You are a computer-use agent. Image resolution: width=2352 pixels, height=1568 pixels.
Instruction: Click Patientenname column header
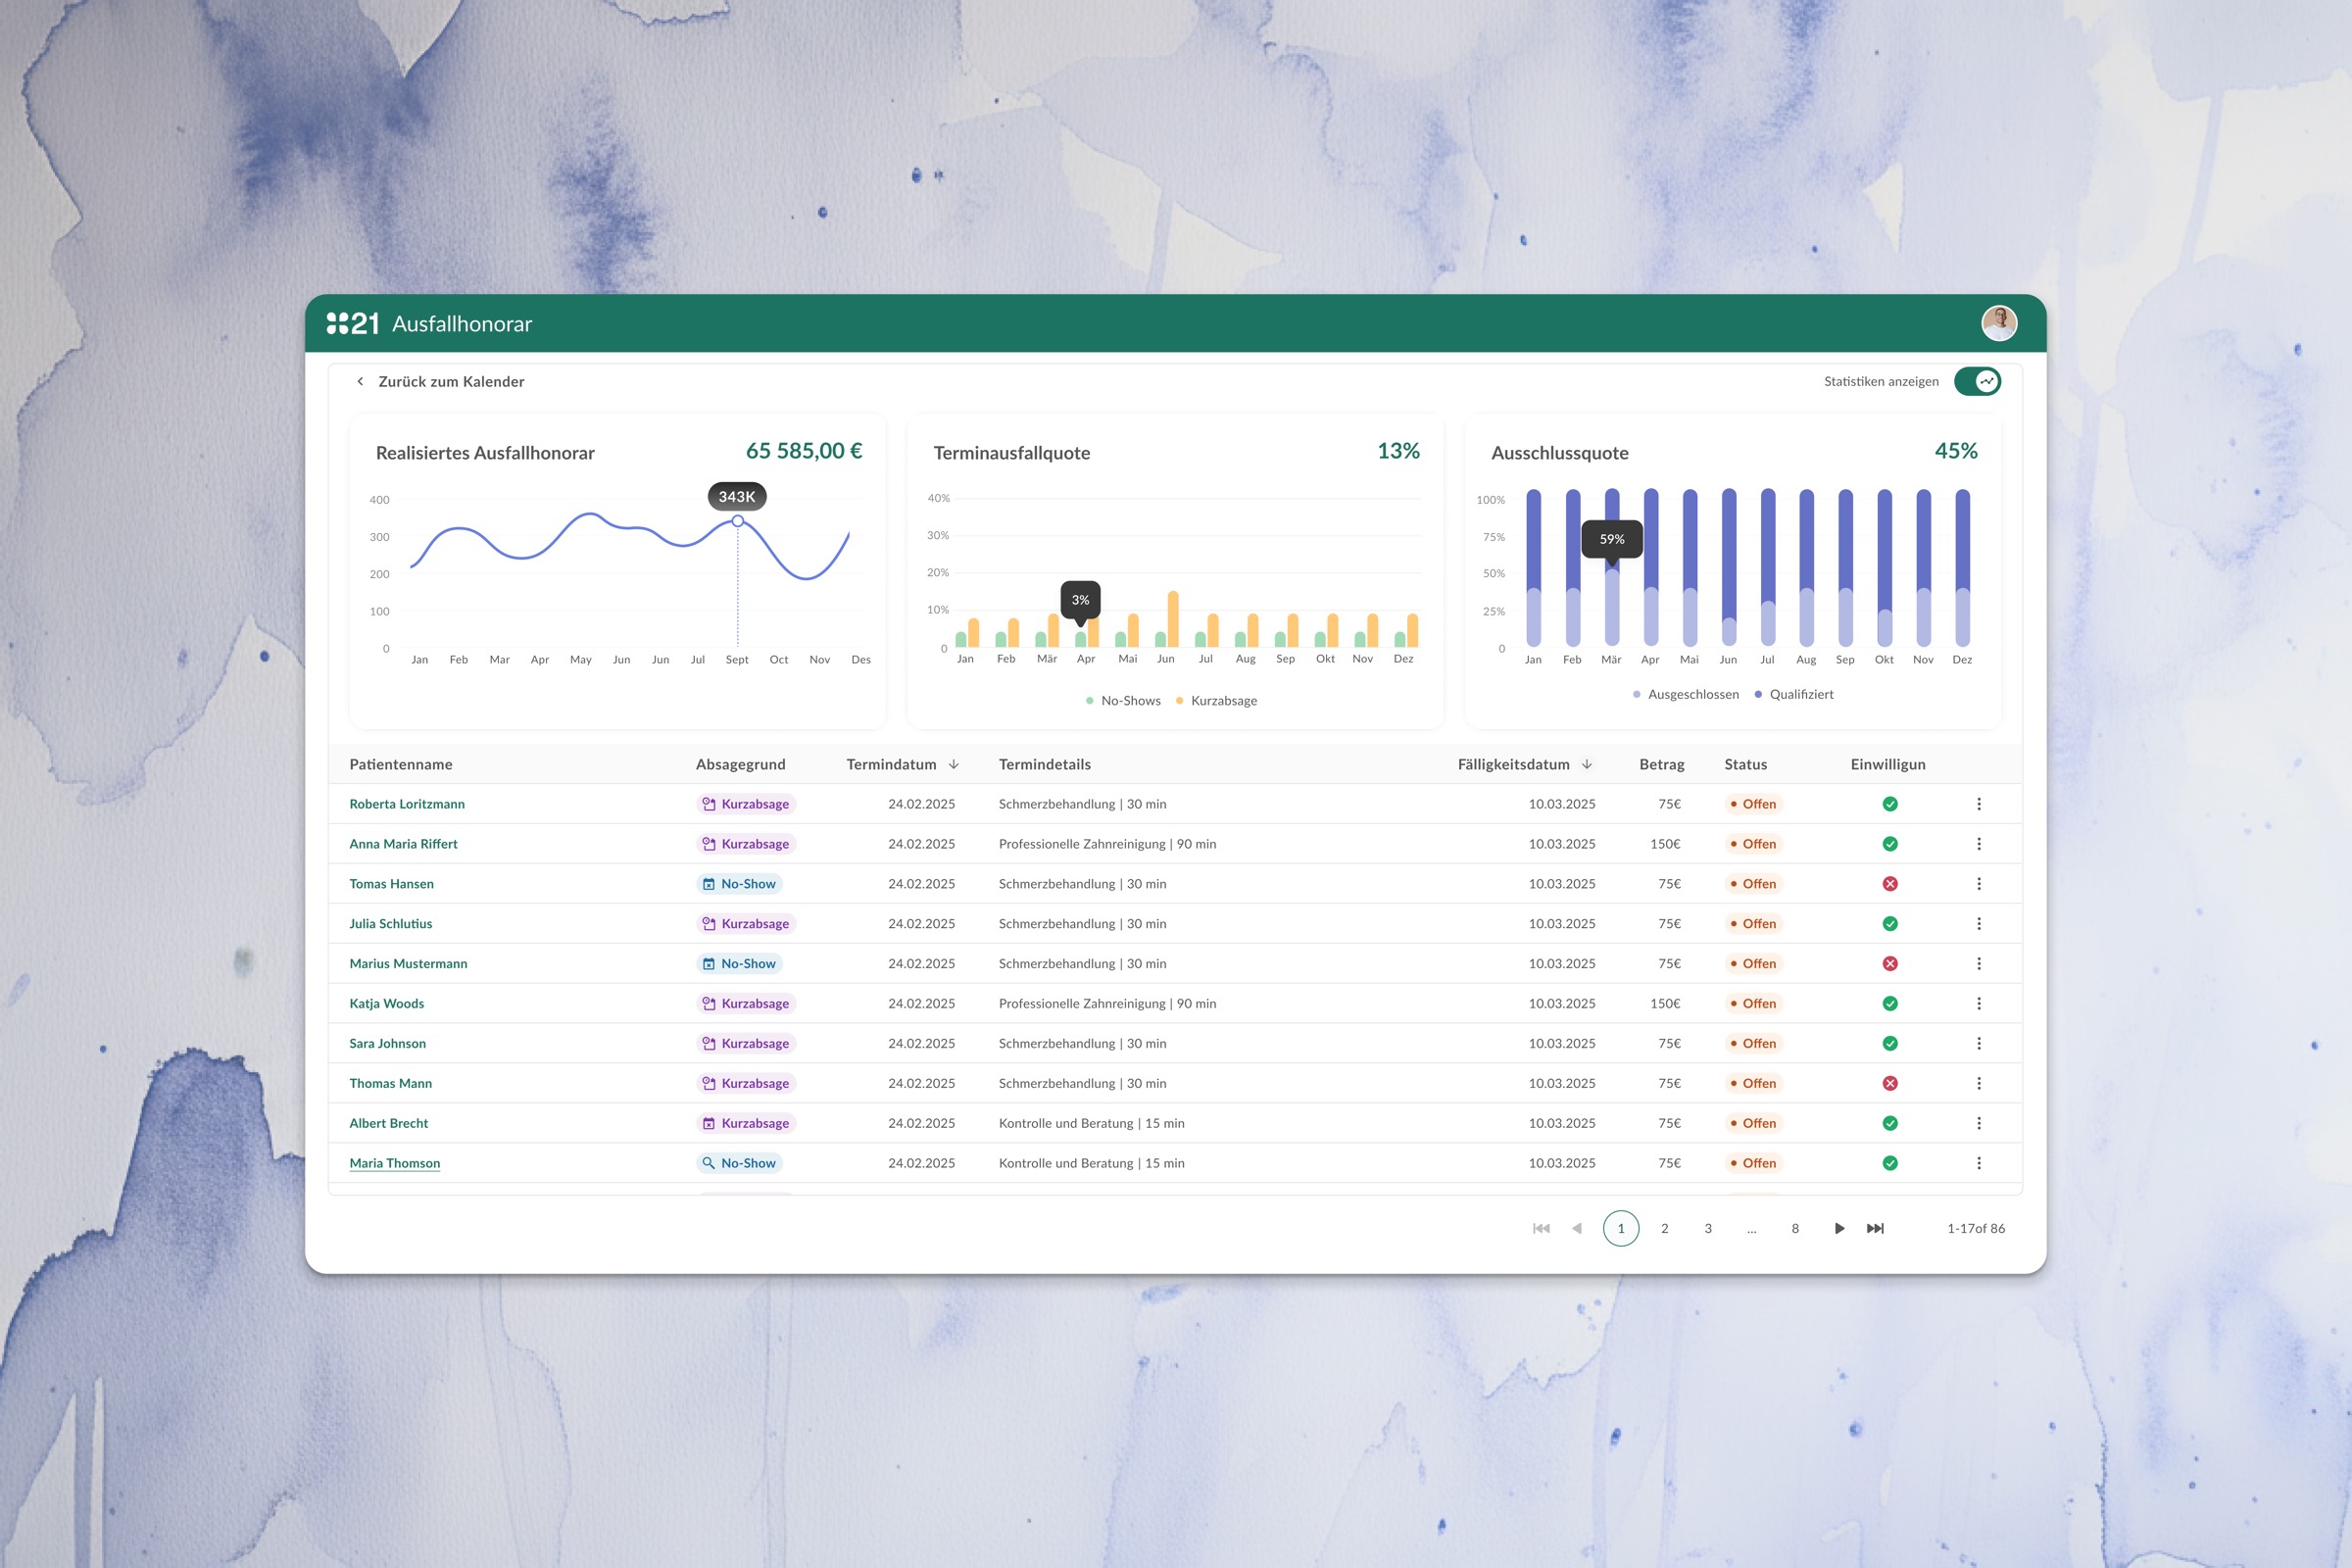tap(400, 764)
